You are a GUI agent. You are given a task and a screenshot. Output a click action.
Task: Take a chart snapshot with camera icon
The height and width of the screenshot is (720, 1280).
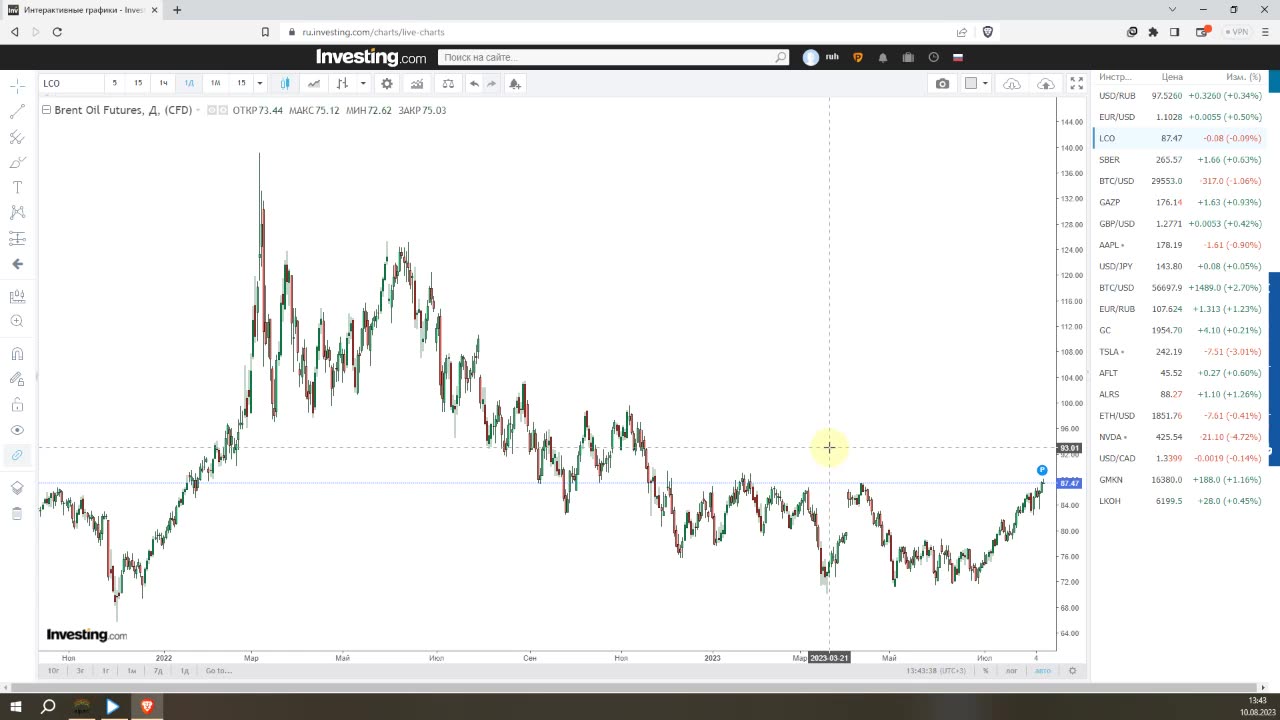(x=942, y=83)
